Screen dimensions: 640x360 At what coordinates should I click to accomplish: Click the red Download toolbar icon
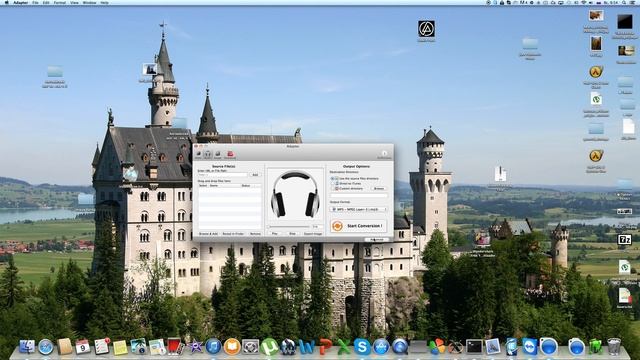pos(230,155)
